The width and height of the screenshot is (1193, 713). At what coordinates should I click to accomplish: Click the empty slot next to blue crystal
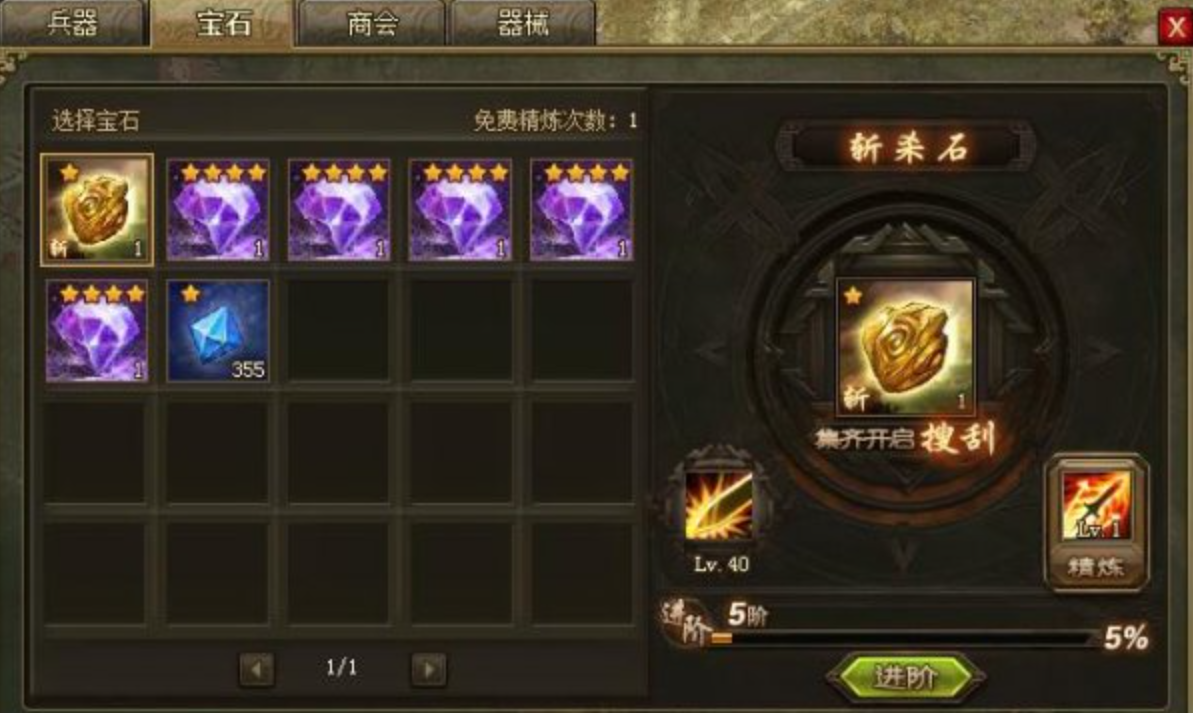pos(339,330)
